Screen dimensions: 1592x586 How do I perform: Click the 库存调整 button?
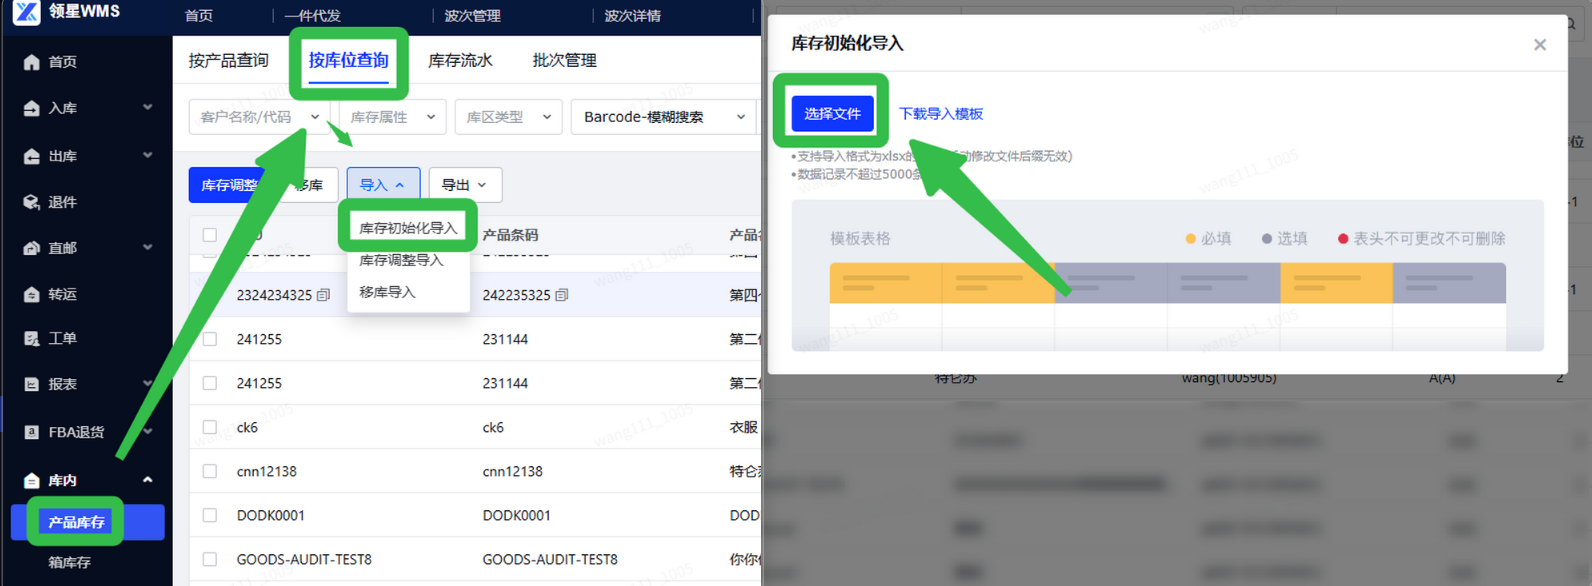(229, 185)
